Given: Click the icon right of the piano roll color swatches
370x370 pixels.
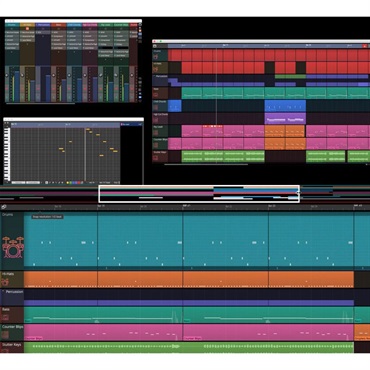Looking at the screenshot, I should pyautogui.click(x=82, y=182).
